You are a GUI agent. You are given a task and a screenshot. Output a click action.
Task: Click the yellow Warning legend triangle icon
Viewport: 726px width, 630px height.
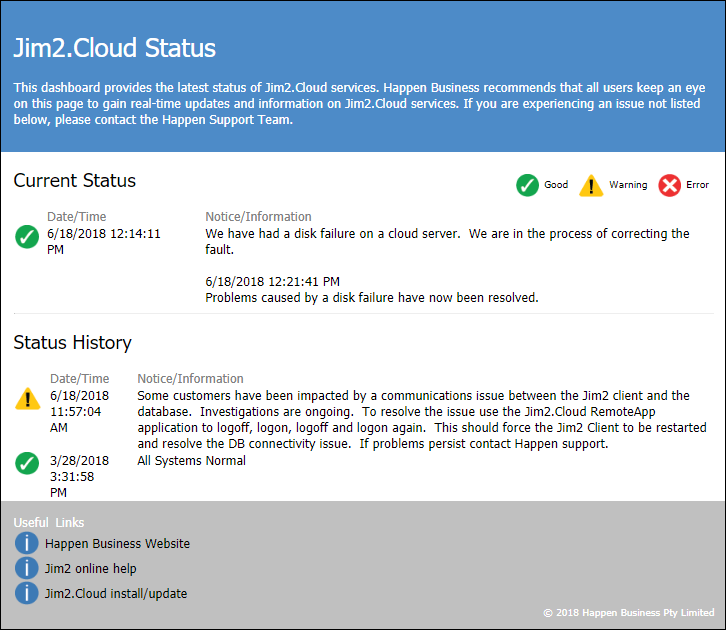pos(591,186)
